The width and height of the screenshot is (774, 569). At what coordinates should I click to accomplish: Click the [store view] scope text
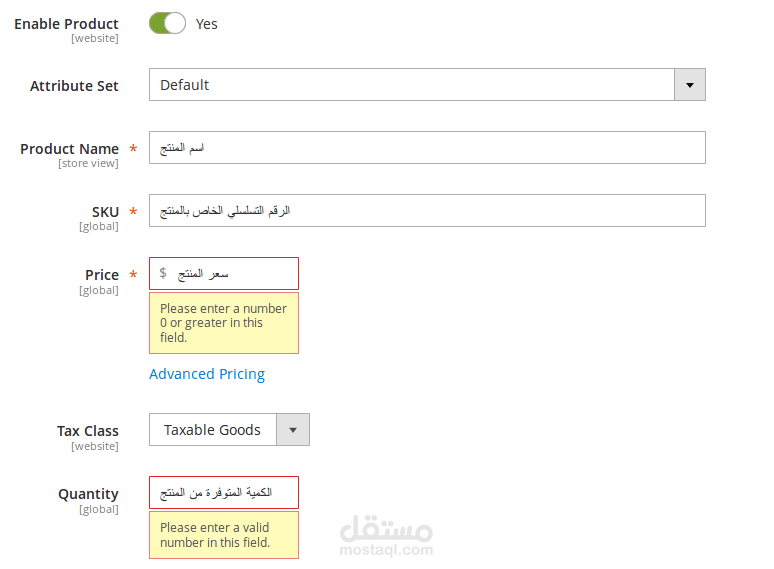point(88,163)
